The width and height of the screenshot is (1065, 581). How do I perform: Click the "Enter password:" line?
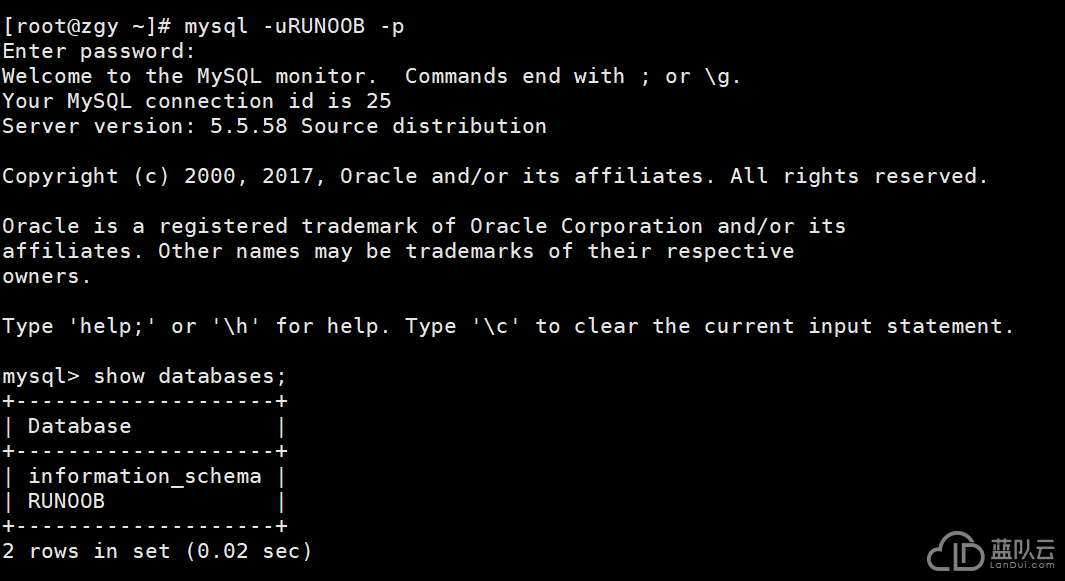point(99,51)
